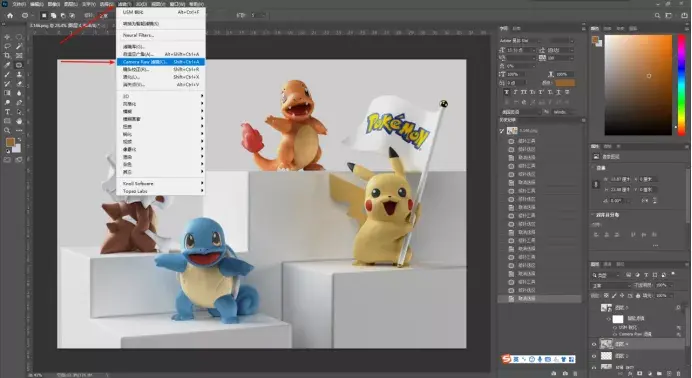Viewport: 692px width, 378px height.
Task: Toggle visibility of Camera Raw smart filter
Action: pos(614,334)
